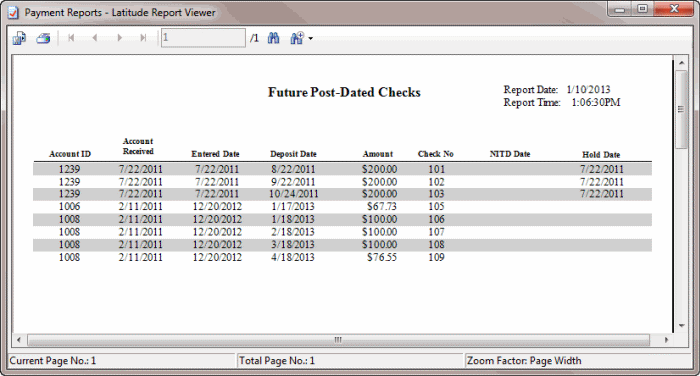Click horizontal scrollbar right arrow
Viewport: 700px width, 376px height.
click(x=666, y=340)
